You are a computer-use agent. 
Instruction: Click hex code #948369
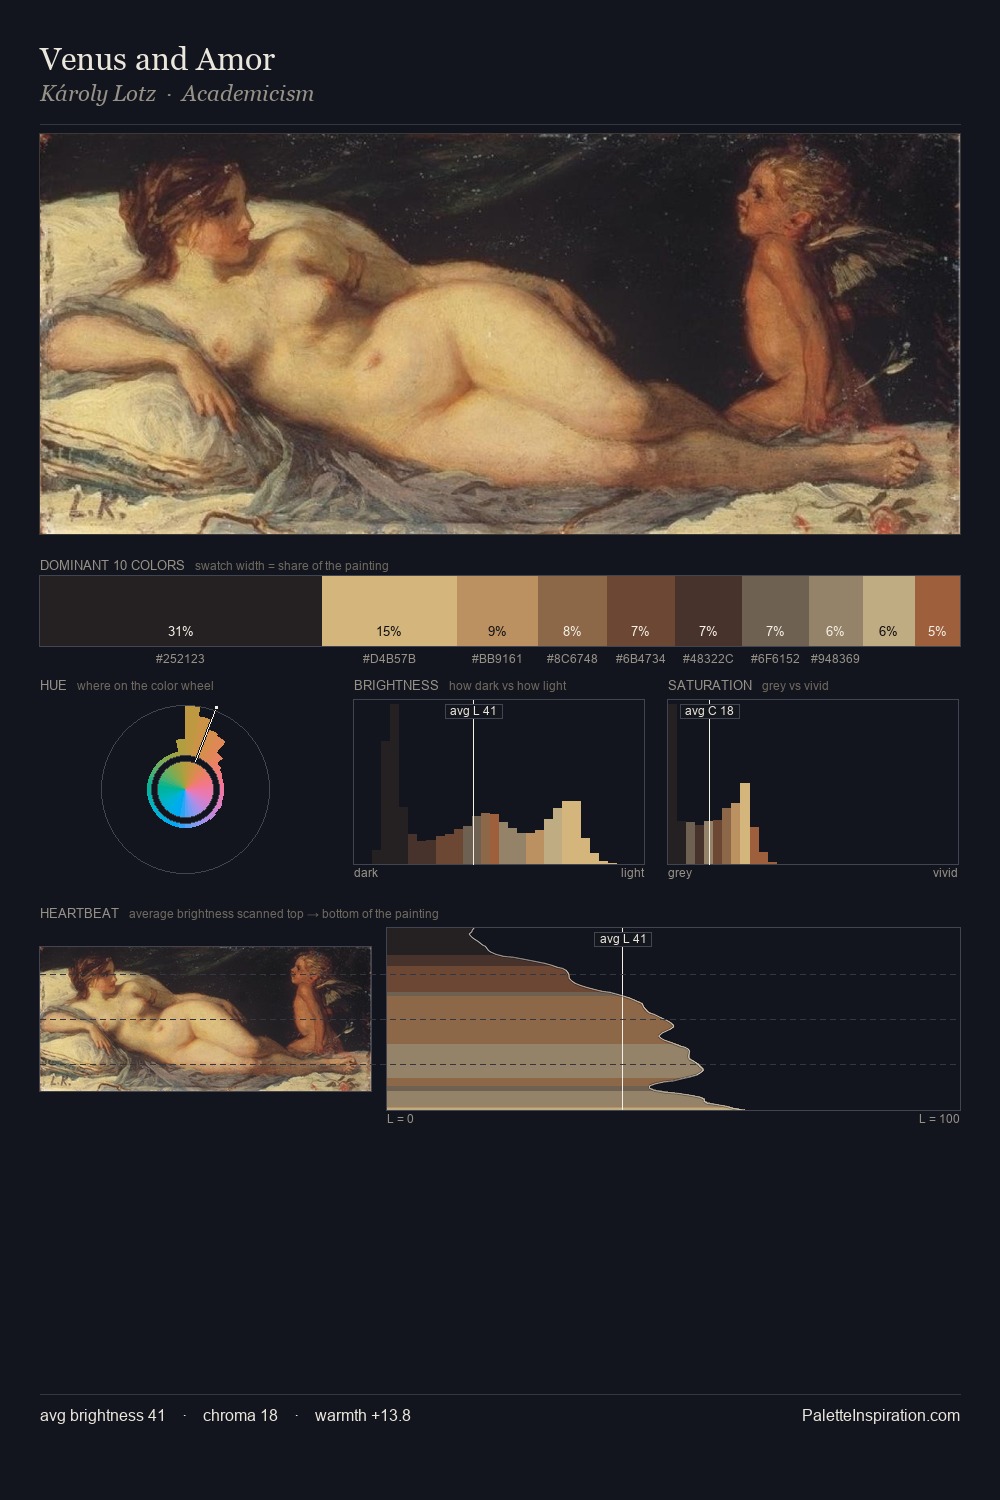(835, 659)
